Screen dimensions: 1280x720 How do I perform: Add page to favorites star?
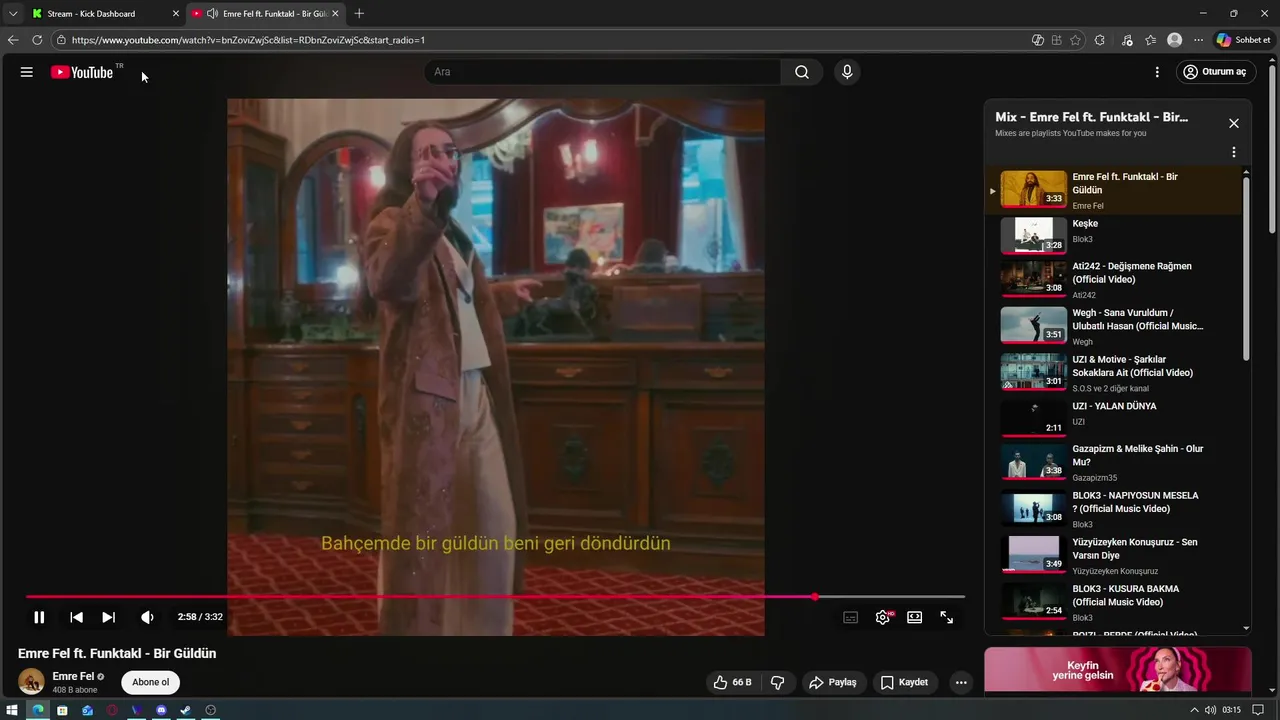[1075, 40]
